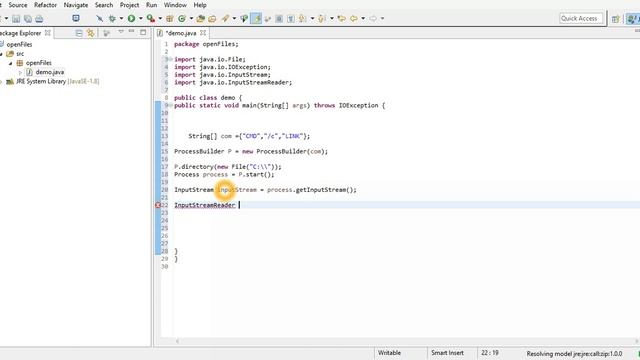Collapse the main method fold on line 9
This screenshot has width=640, height=360.
[171, 106]
